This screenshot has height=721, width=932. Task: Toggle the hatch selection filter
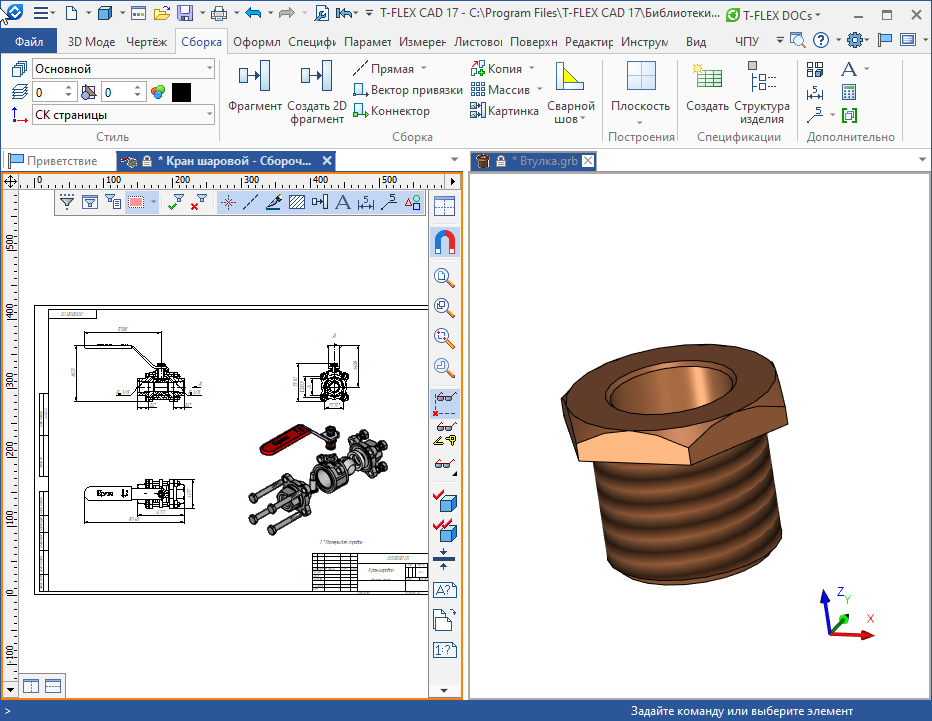297,203
